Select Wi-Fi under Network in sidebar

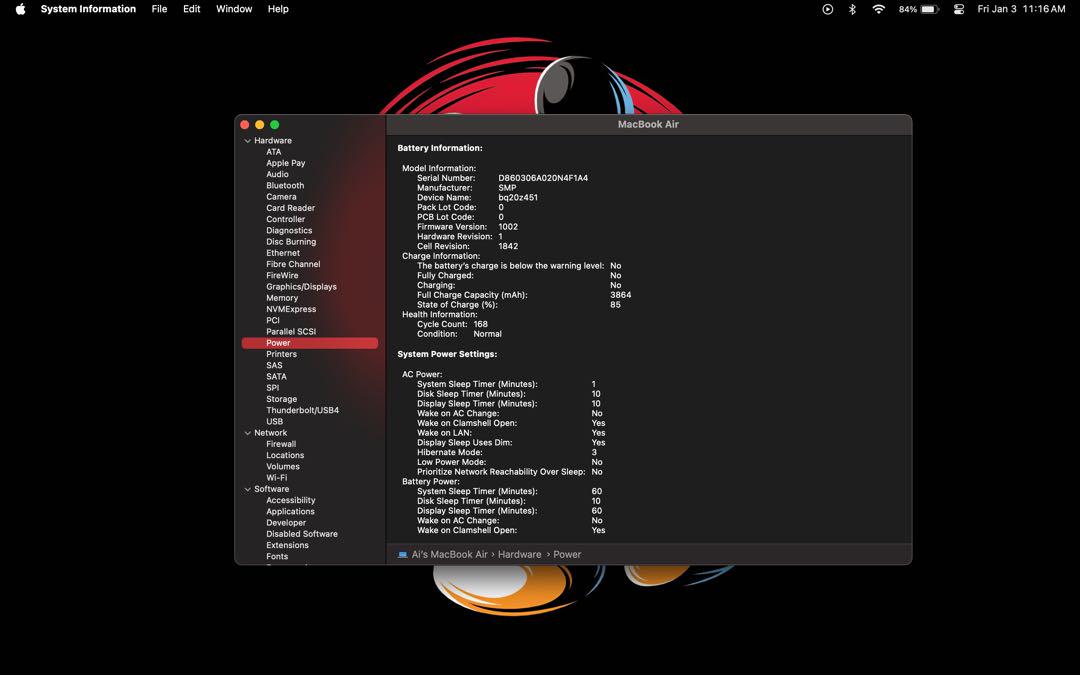[277, 478]
